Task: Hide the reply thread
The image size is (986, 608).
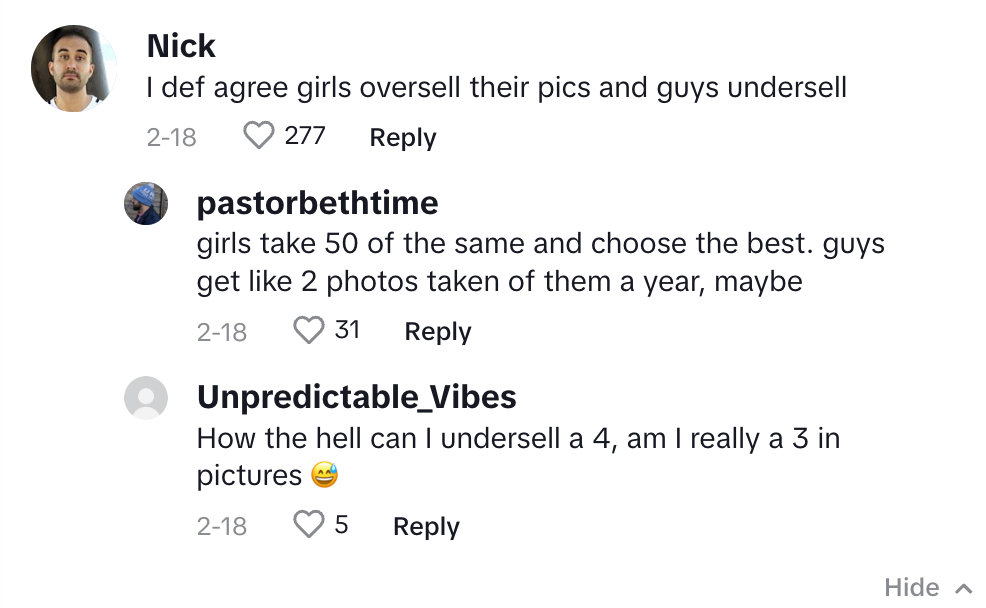Action: [x=911, y=588]
